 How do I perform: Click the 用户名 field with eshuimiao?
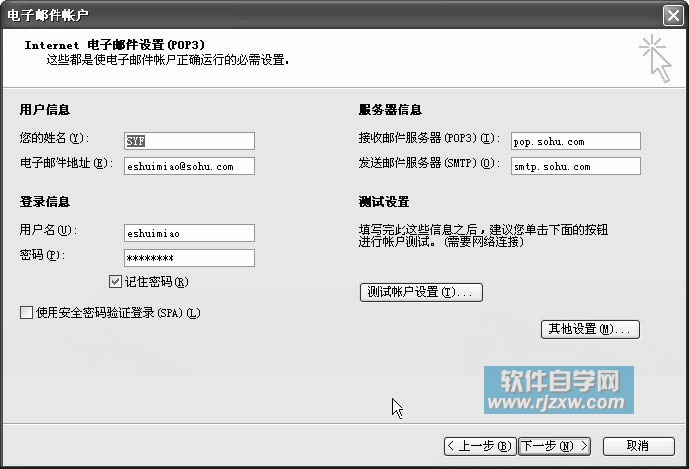[x=189, y=233]
